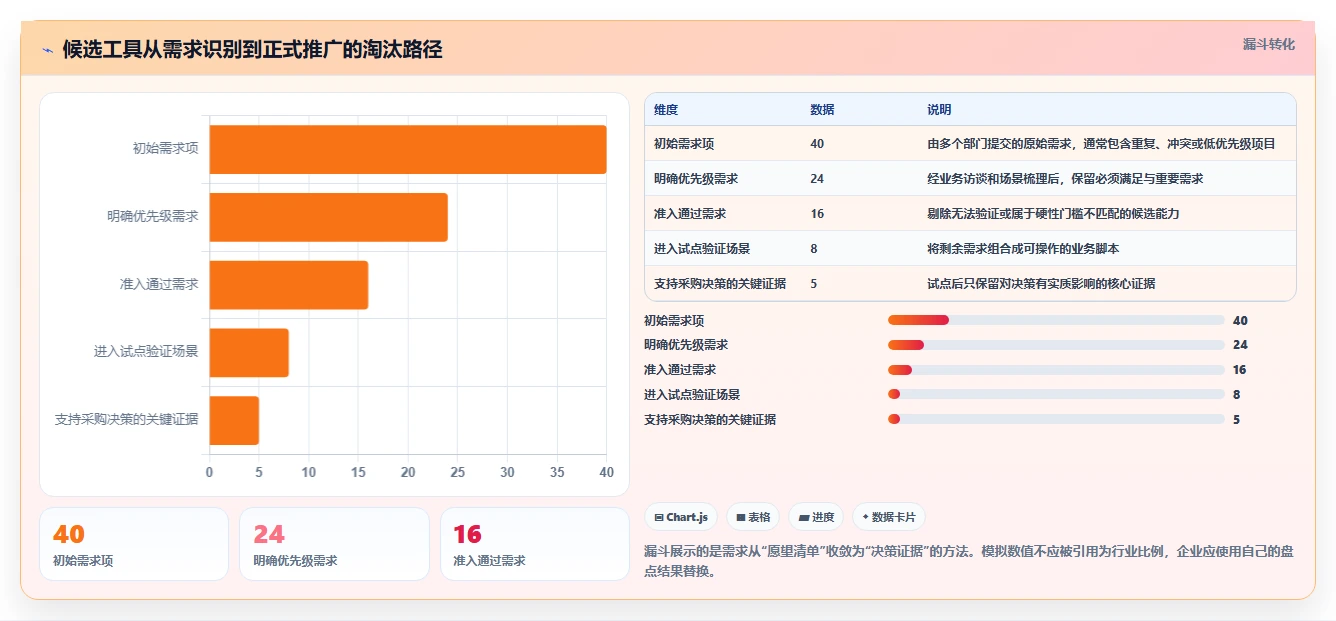This screenshot has width=1336, height=621.
Task: Click the 数据 column header
Action: (822, 110)
